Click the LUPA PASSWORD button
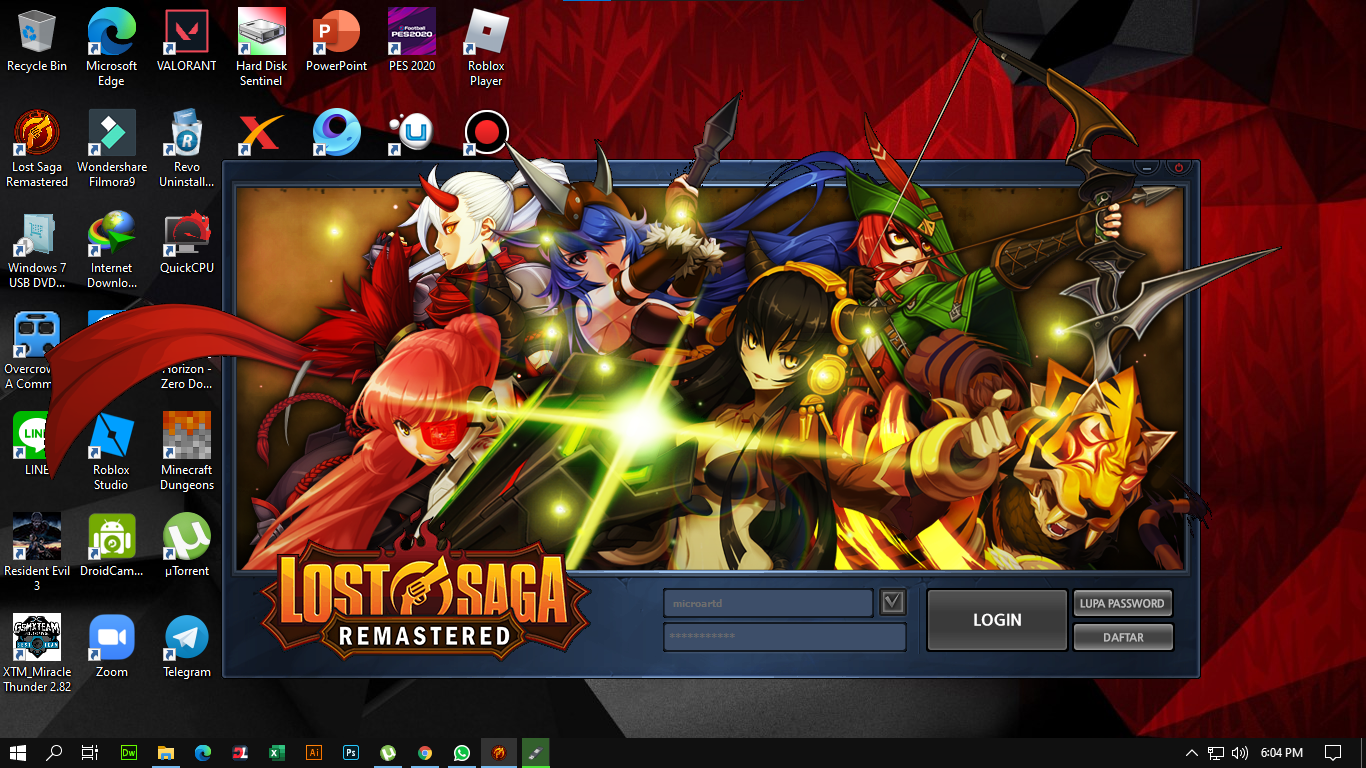Screen dimensions: 1366x768 coord(1122,603)
